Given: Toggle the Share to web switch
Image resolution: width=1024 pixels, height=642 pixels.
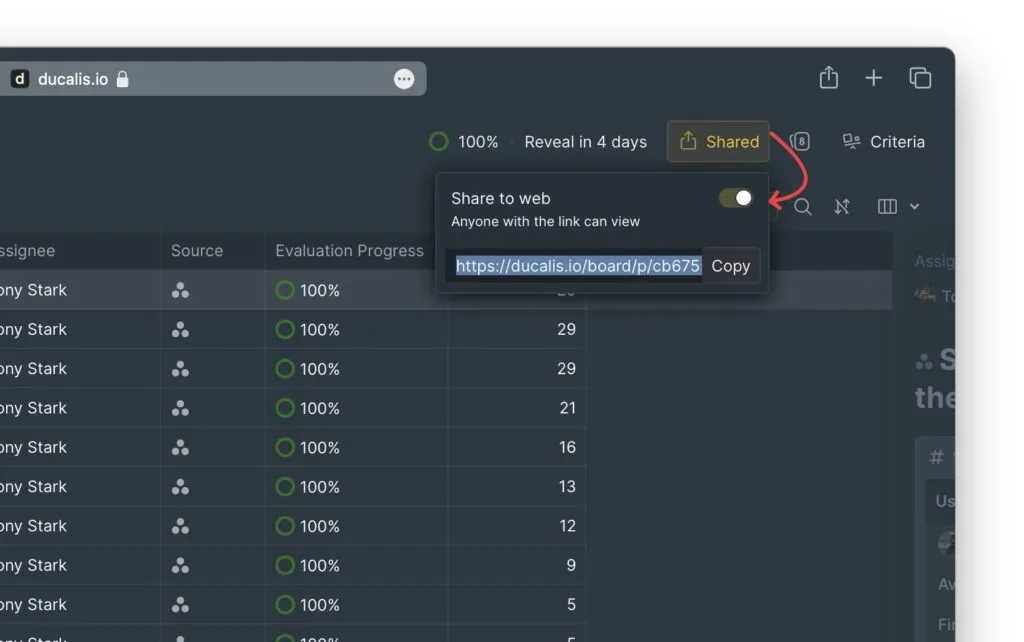Looking at the screenshot, I should [736, 198].
